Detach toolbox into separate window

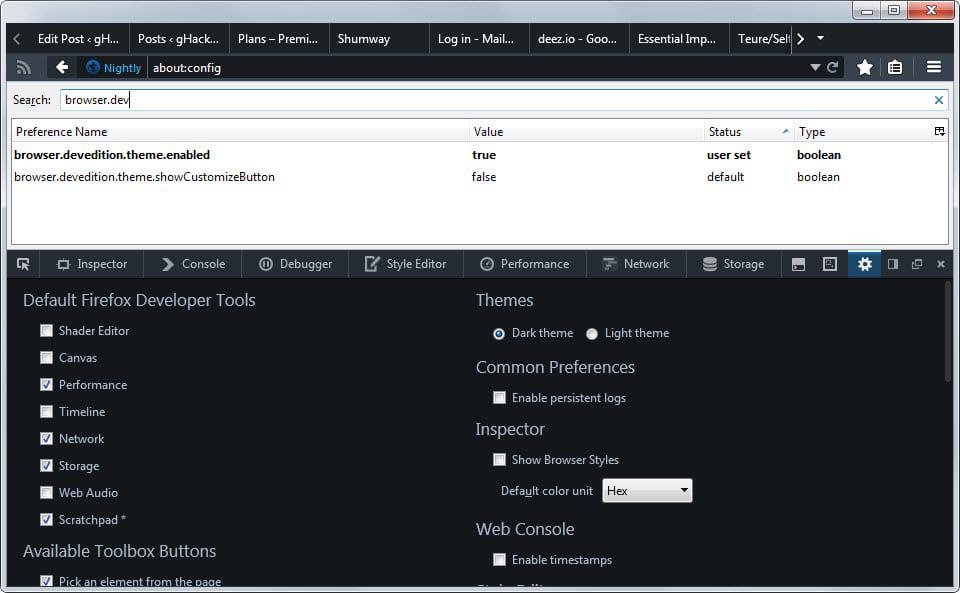click(x=917, y=264)
